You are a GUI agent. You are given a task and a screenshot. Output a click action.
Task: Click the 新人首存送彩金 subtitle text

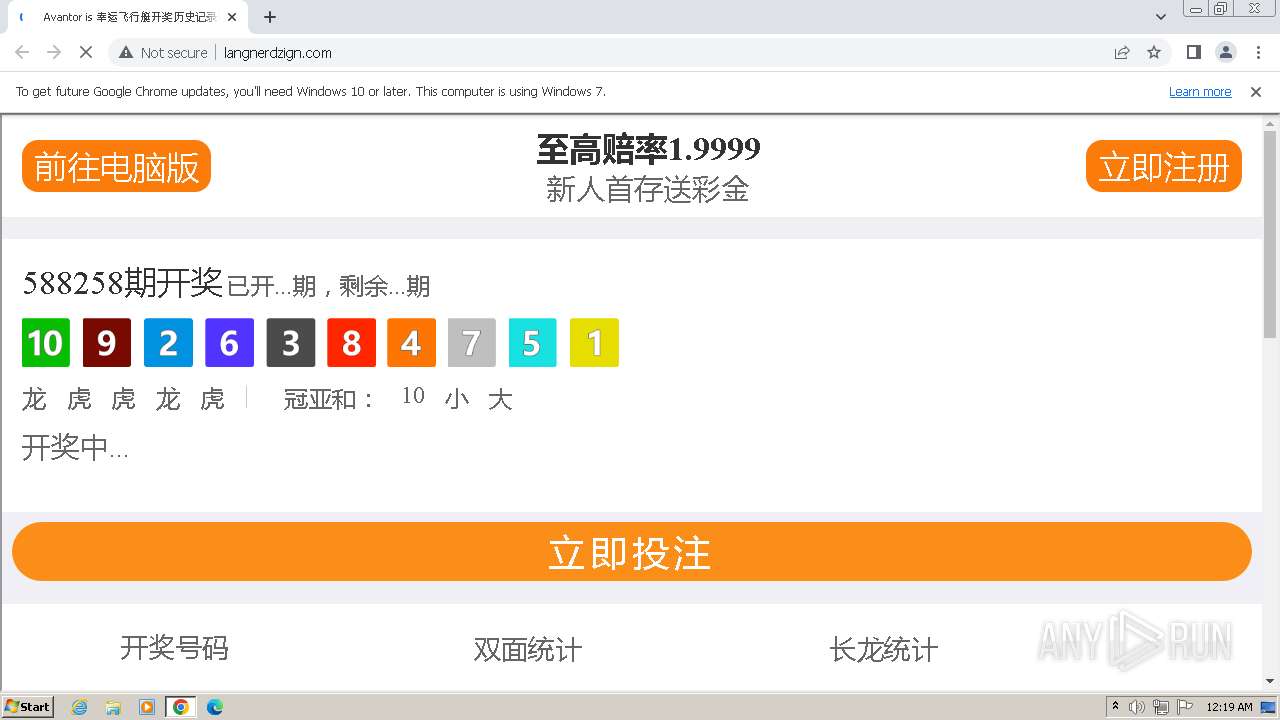point(648,189)
